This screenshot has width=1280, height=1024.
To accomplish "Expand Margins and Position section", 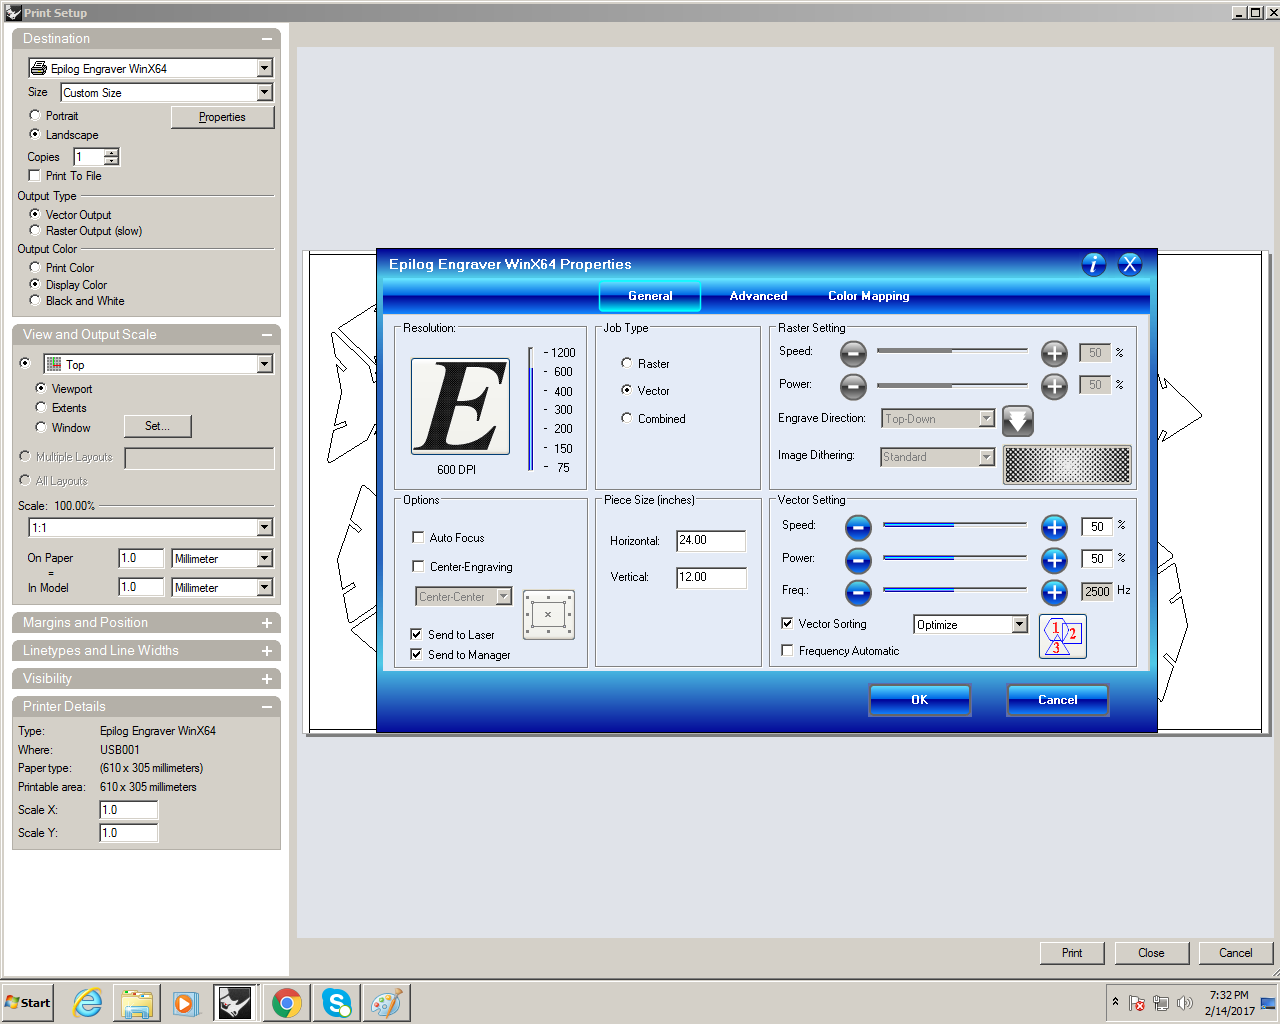I will 267,622.
